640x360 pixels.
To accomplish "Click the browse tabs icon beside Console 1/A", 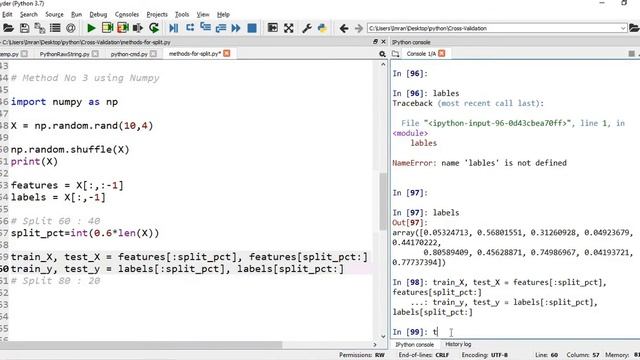I will [x=396, y=54].
